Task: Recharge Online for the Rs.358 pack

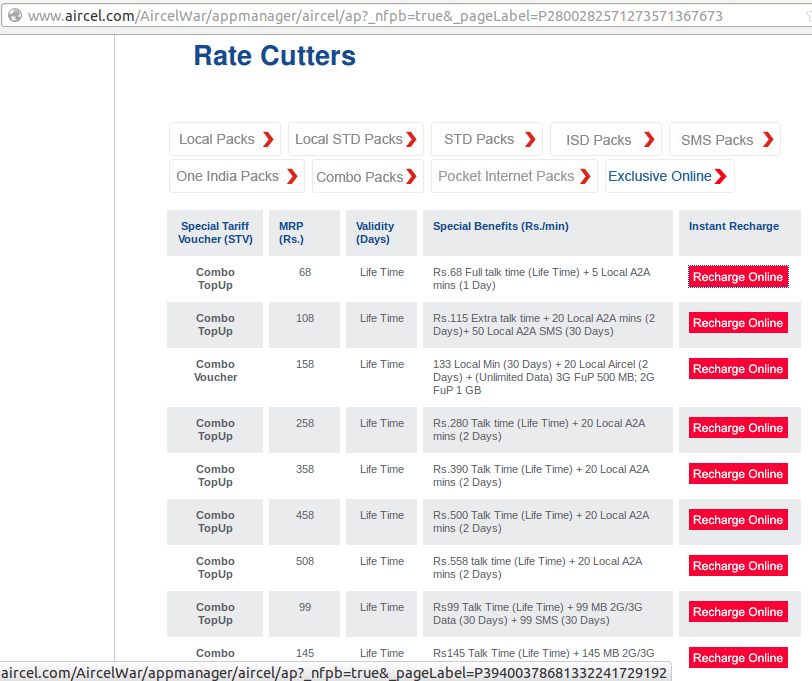Action: click(x=738, y=474)
